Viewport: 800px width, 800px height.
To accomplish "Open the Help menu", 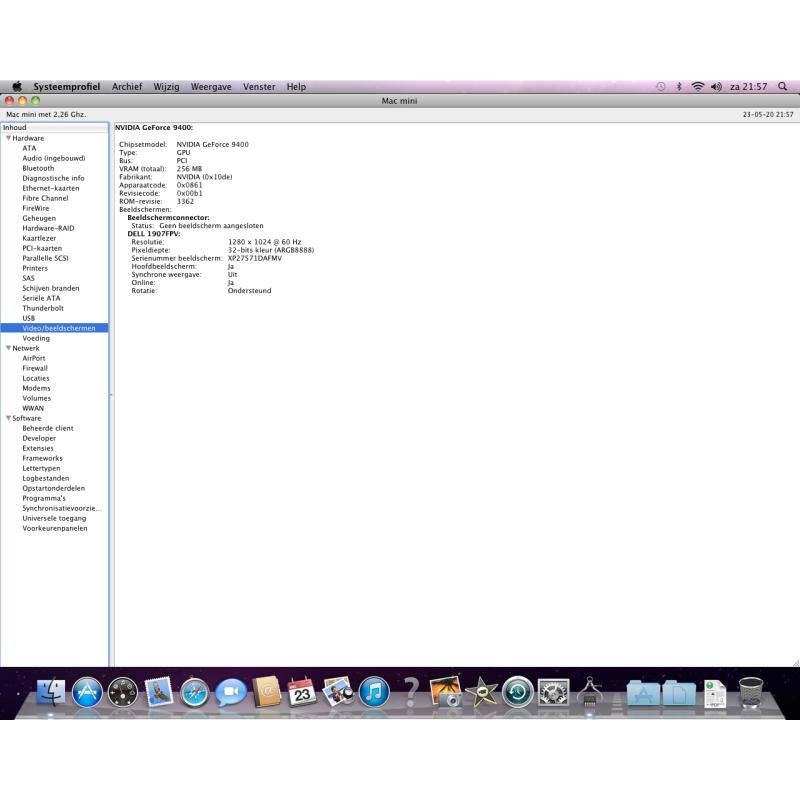I will tap(296, 86).
